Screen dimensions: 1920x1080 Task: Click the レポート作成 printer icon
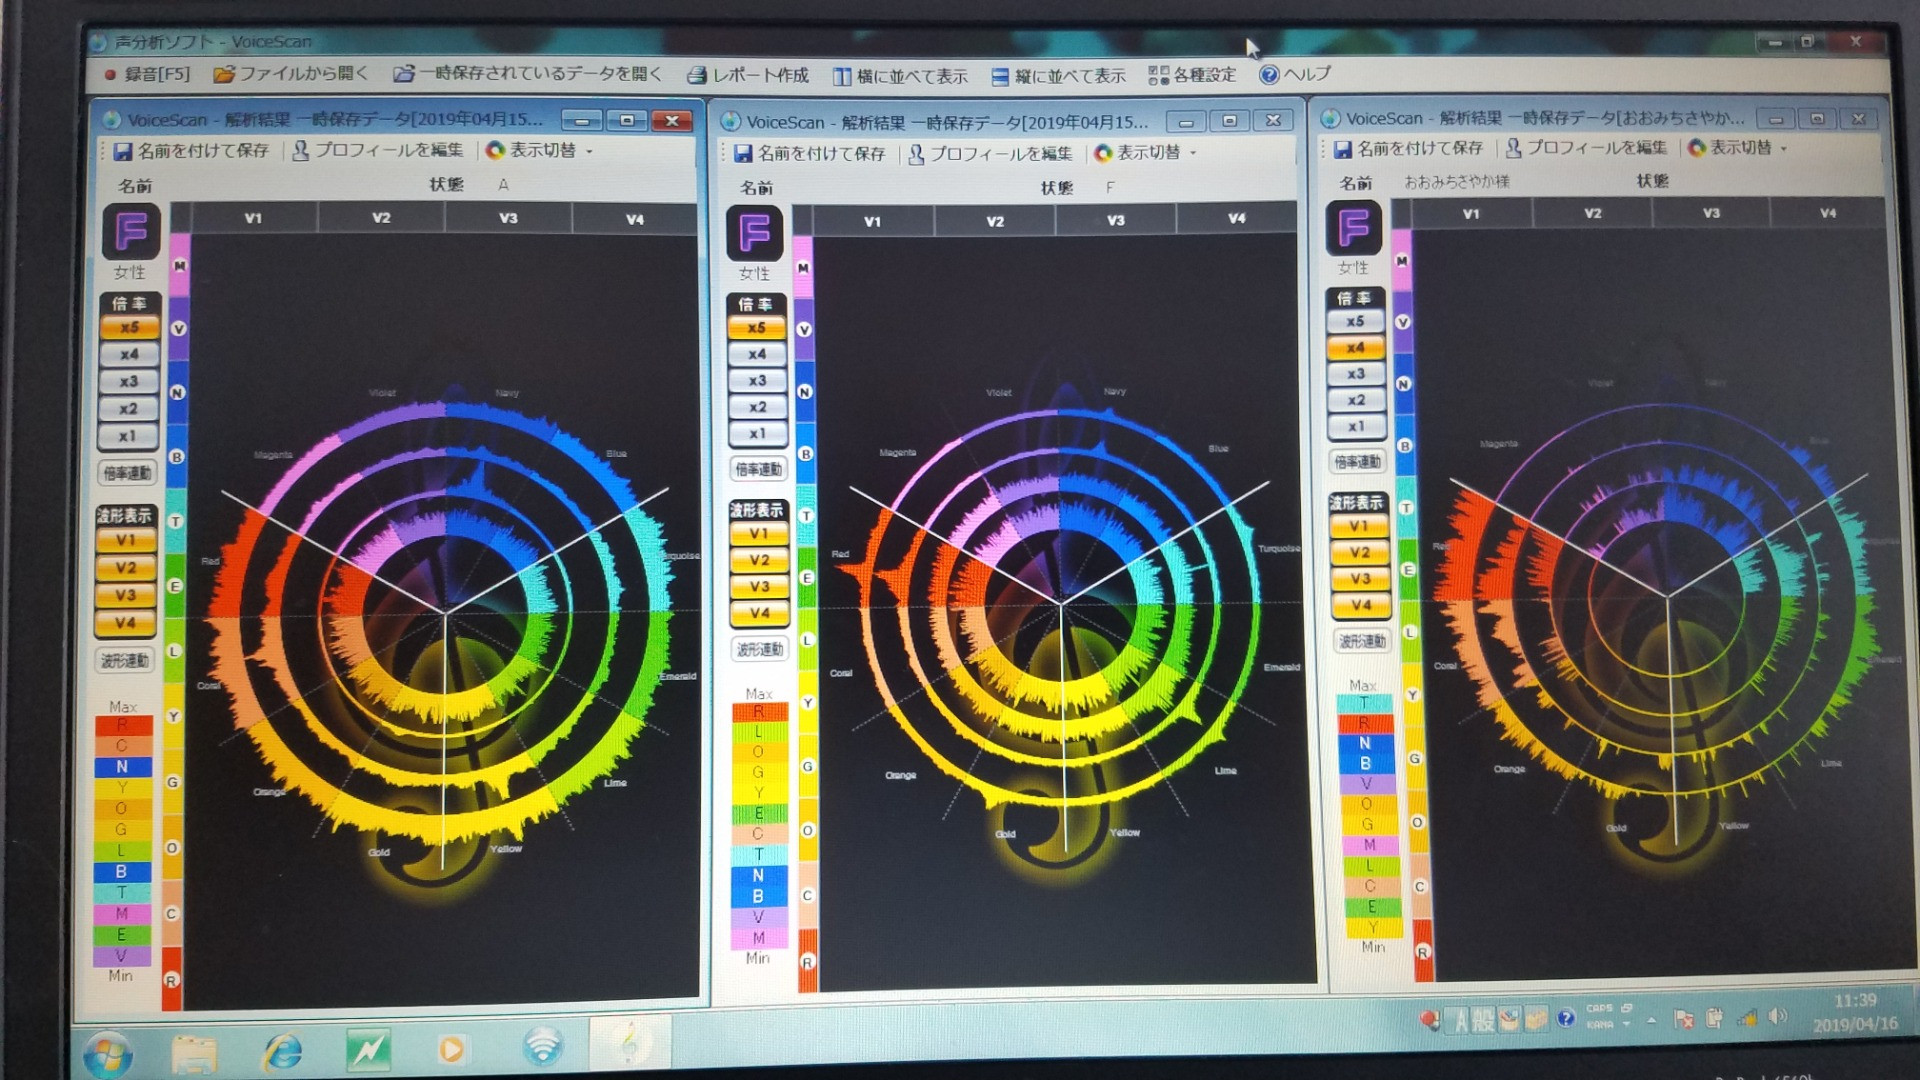[697, 75]
